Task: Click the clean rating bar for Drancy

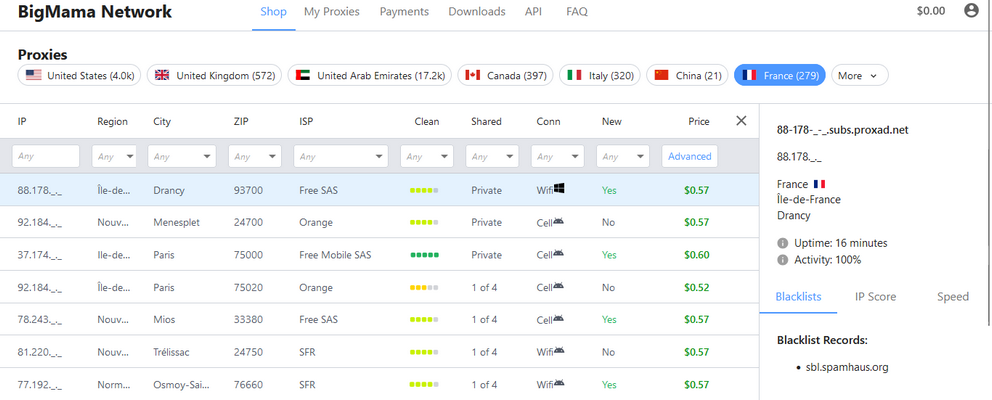Action: (x=424, y=191)
